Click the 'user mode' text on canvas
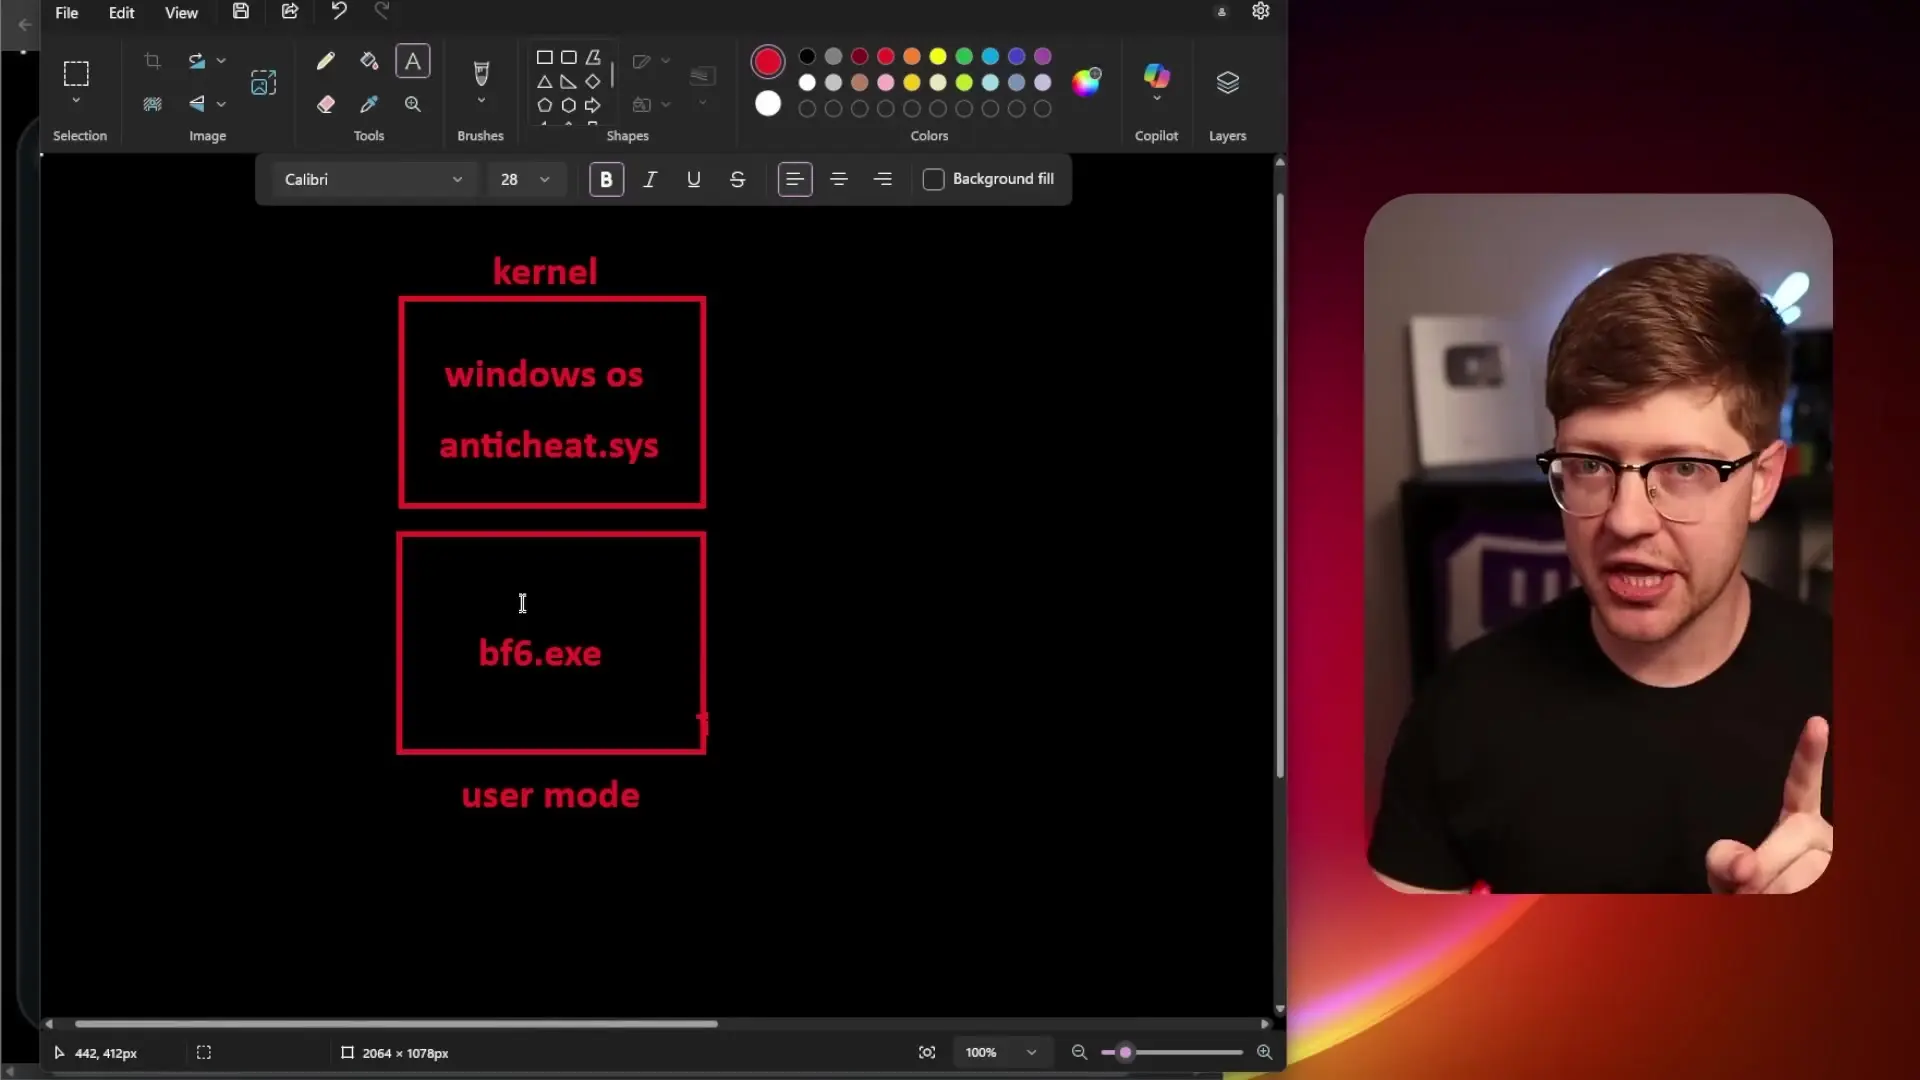The width and height of the screenshot is (1920, 1080). click(551, 796)
